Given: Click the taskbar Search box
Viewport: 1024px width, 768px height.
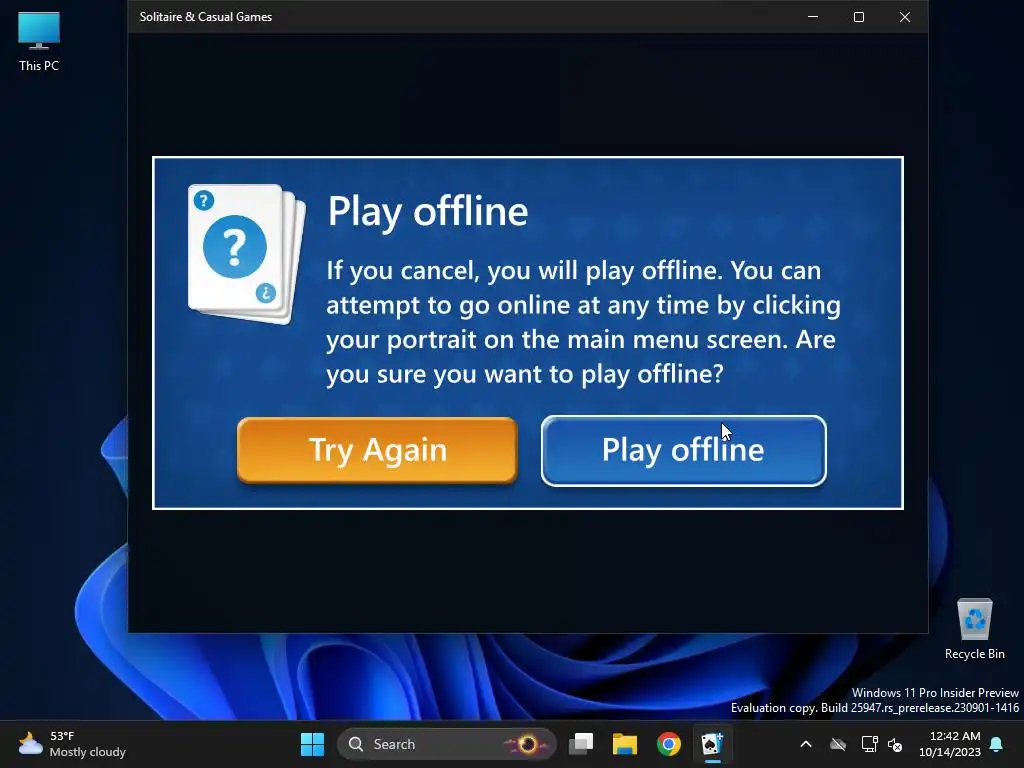Looking at the screenshot, I should [x=446, y=744].
